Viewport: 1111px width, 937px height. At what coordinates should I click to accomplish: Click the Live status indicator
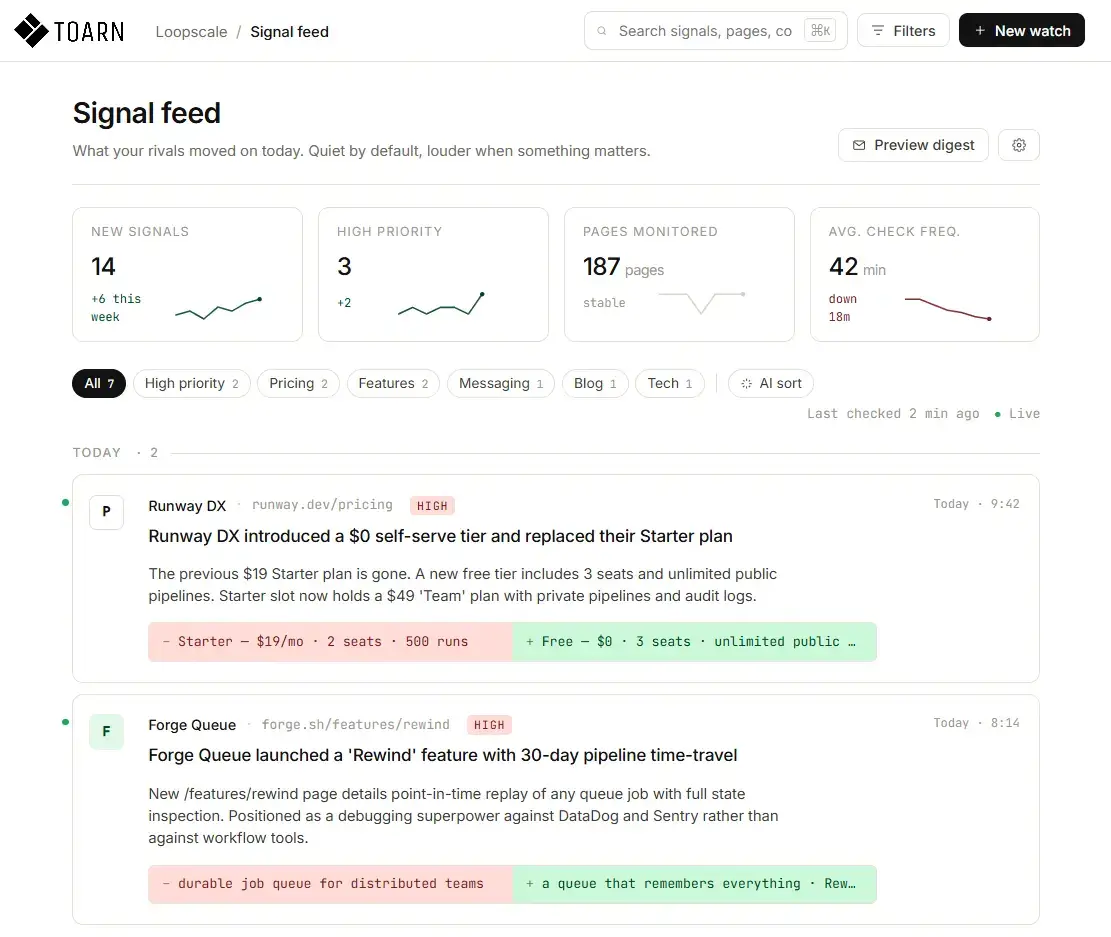point(1017,414)
